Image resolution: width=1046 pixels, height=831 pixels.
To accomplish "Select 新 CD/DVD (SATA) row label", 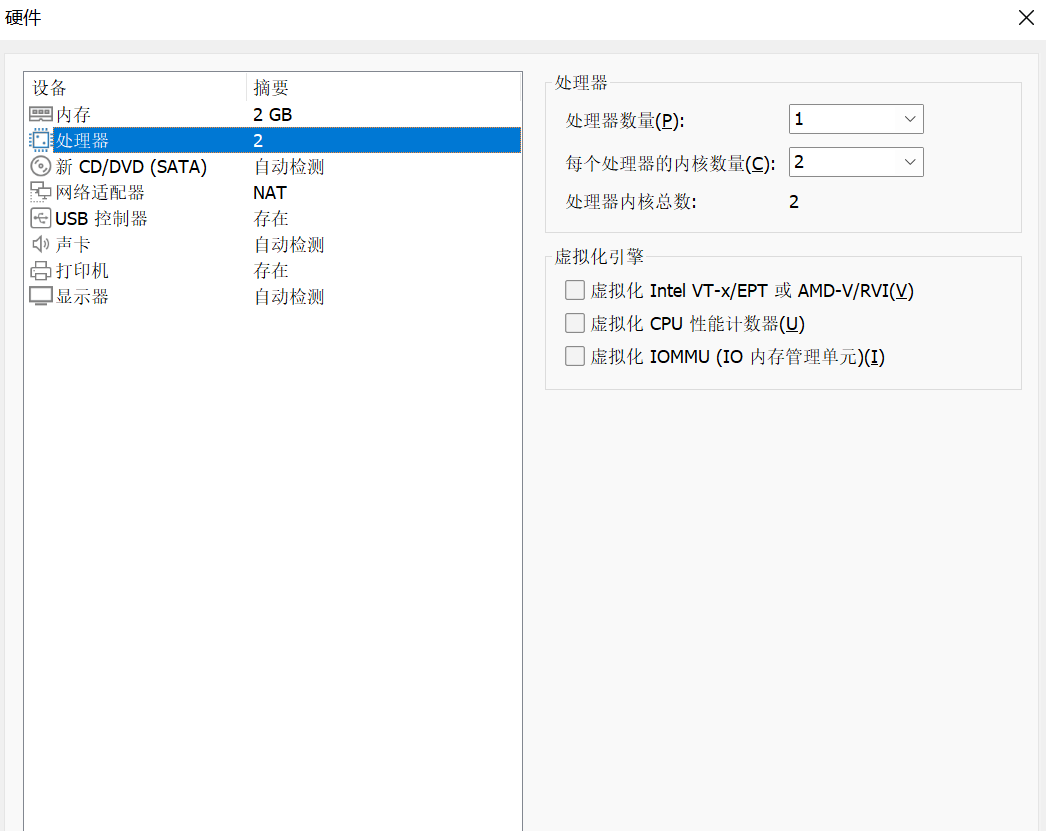I will (x=131, y=167).
